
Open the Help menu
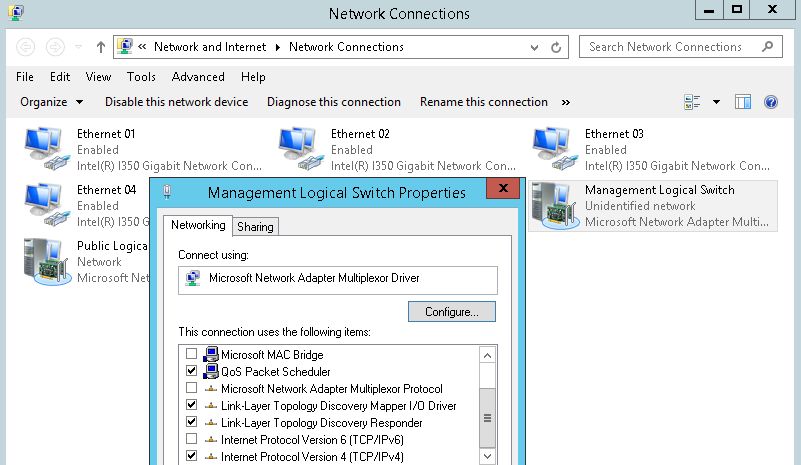coord(253,77)
